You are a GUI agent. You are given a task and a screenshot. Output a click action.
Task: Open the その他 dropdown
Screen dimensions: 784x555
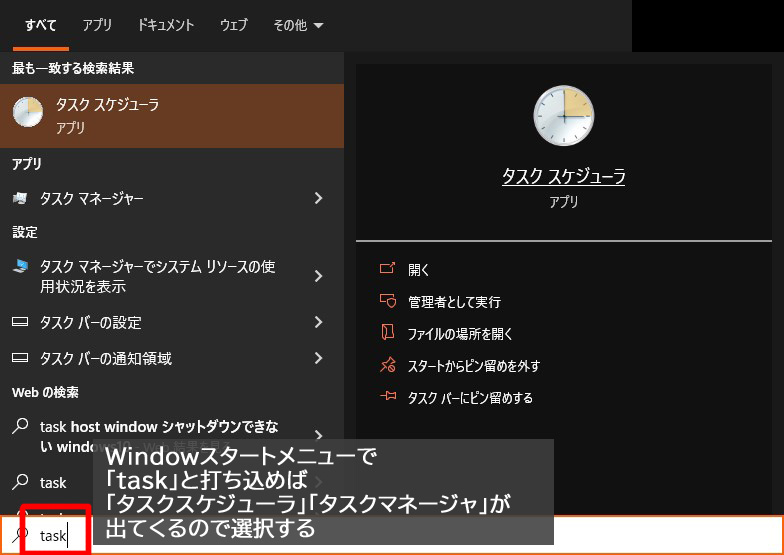(x=298, y=25)
